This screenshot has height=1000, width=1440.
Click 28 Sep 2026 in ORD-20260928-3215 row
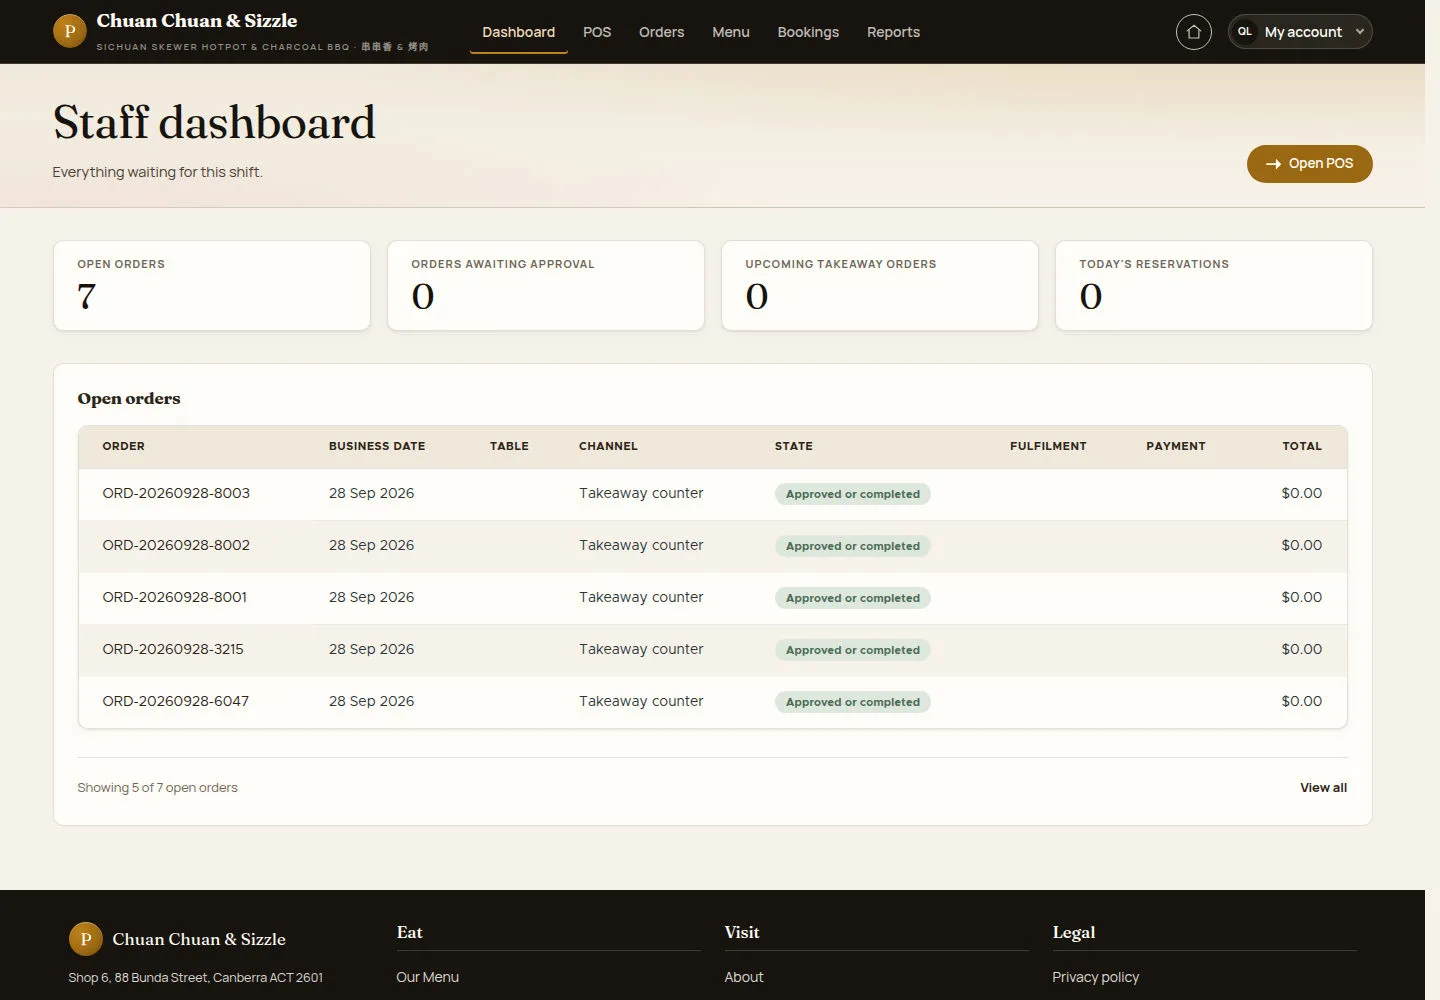coord(371,649)
